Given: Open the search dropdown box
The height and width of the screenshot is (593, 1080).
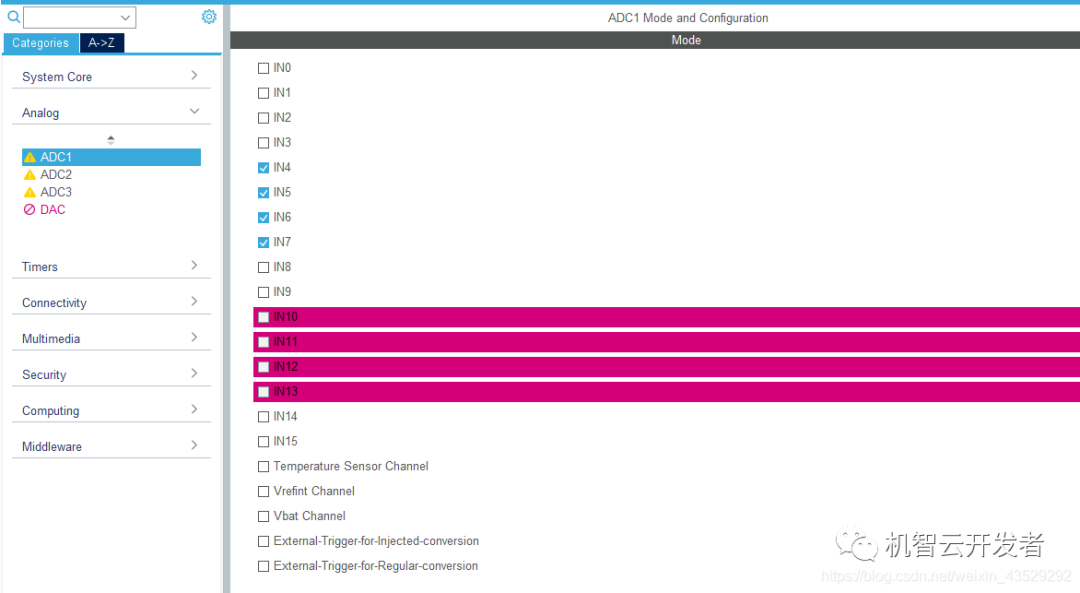Looking at the screenshot, I should 79,17.
